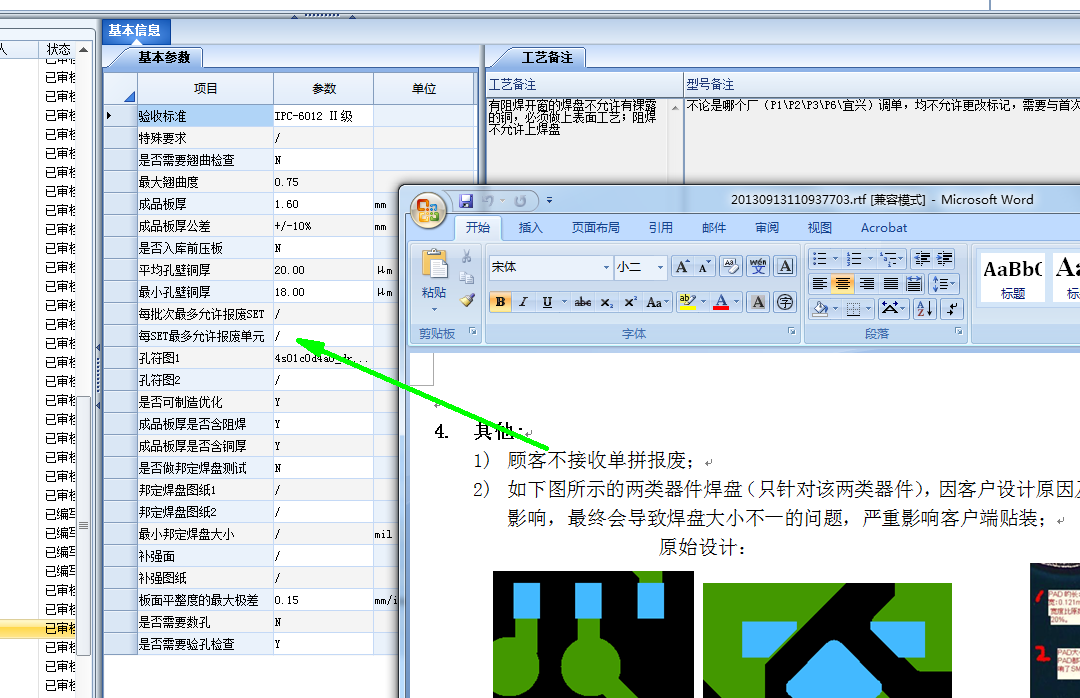Image resolution: width=1080 pixels, height=698 pixels.
Task: Increase paragraph indent
Action: click(x=944, y=259)
